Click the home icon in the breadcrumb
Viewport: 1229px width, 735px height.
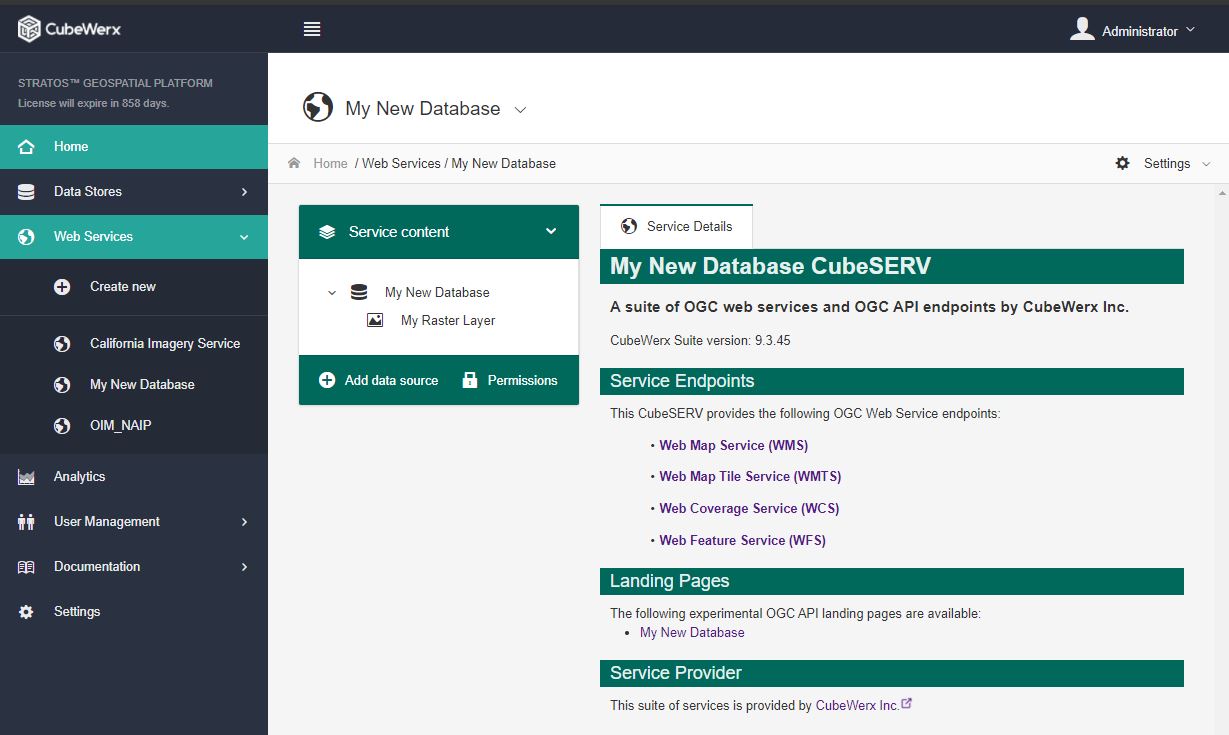pyautogui.click(x=294, y=163)
